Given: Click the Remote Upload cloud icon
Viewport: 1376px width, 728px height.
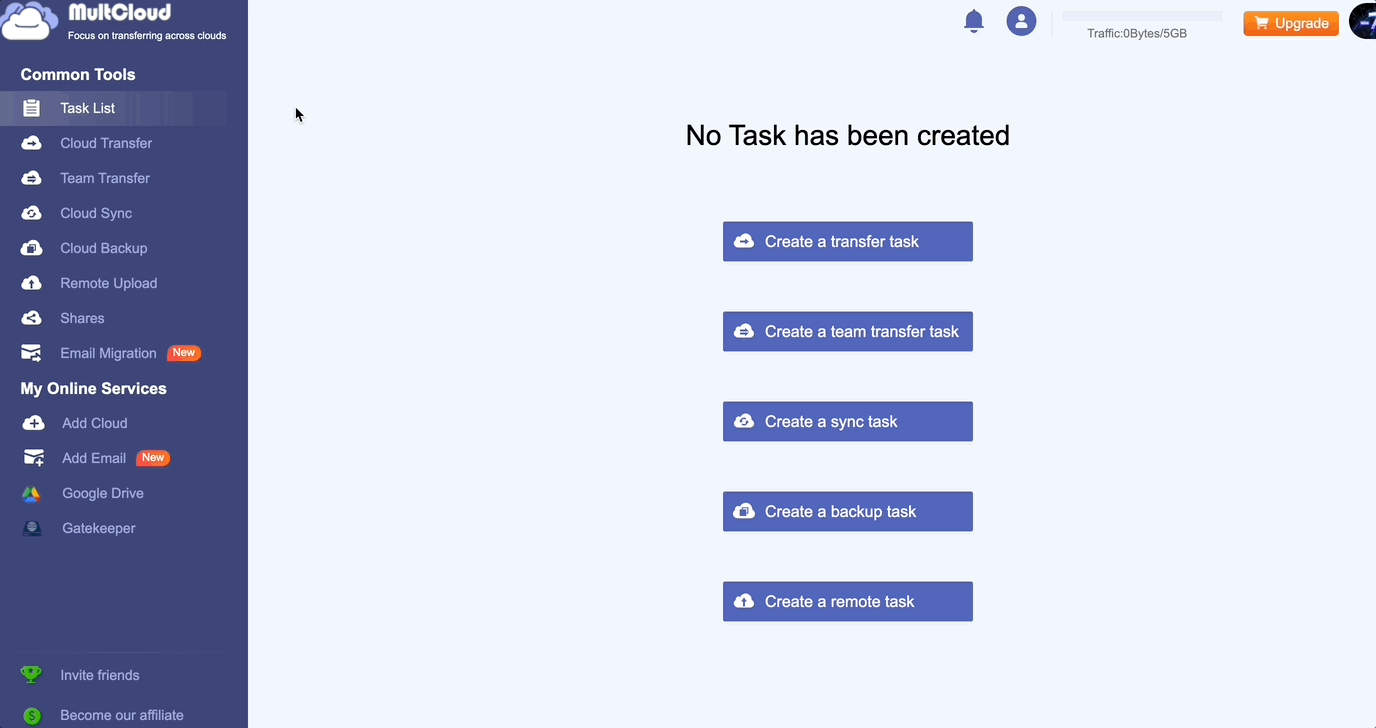Looking at the screenshot, I should pyautogui.click(x=32, y=283).
